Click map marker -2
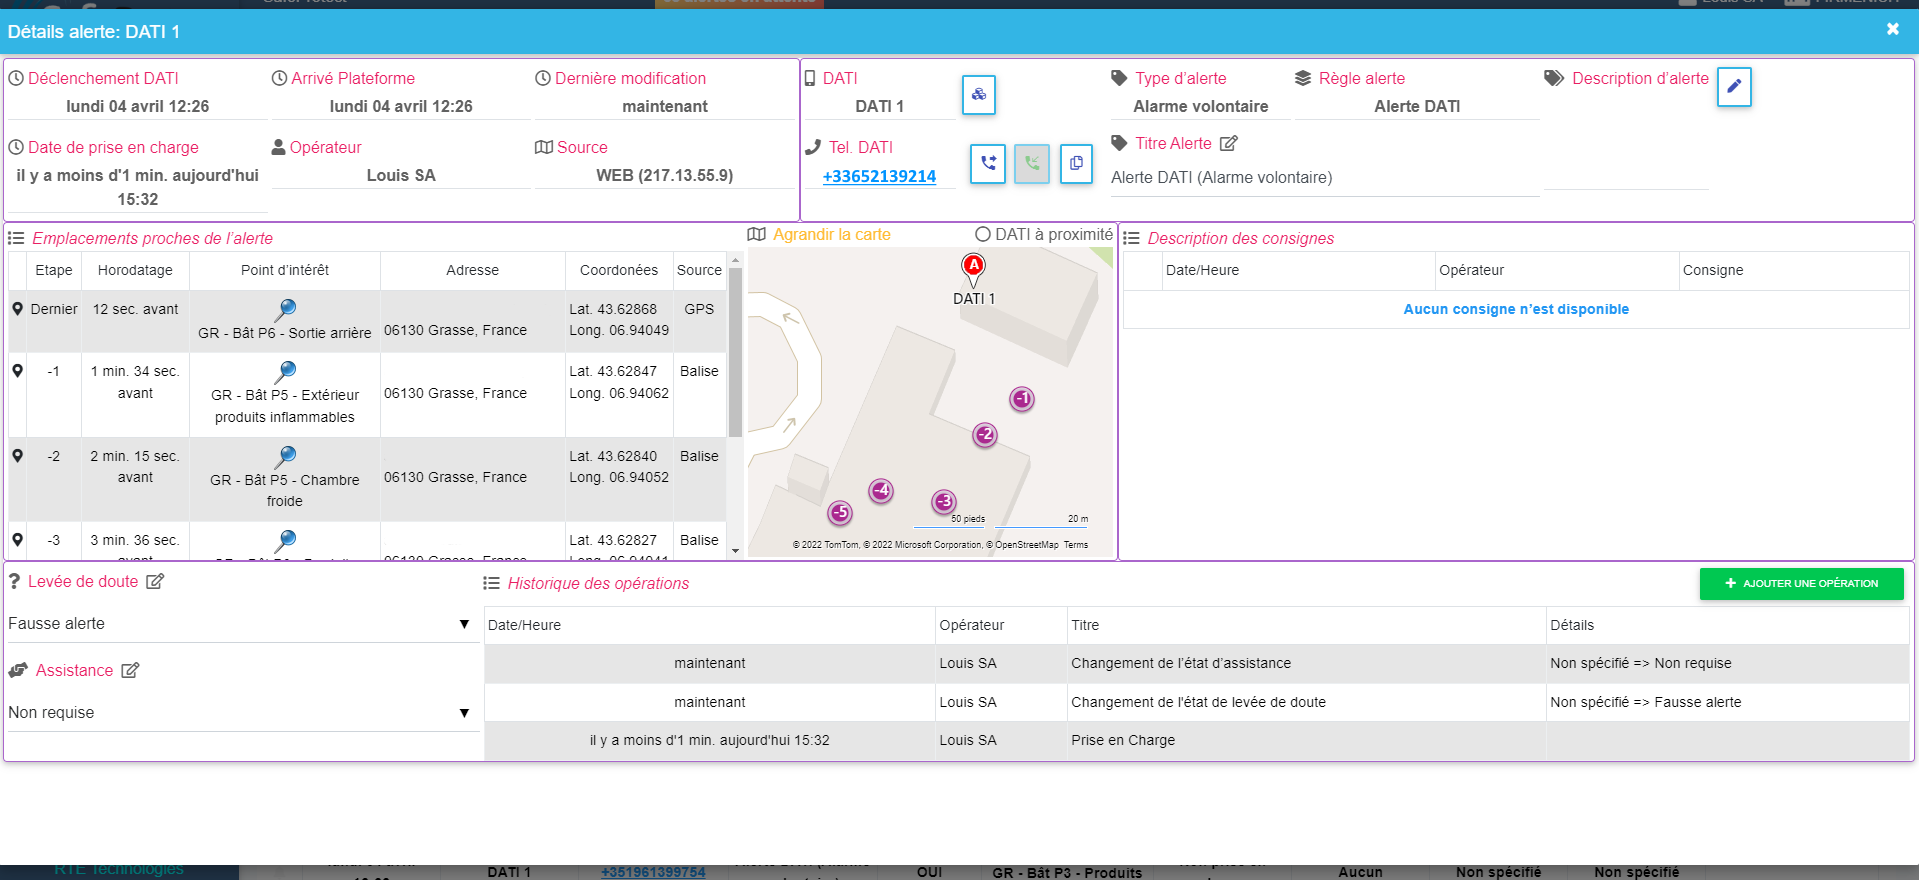 [x=985, y=434]
